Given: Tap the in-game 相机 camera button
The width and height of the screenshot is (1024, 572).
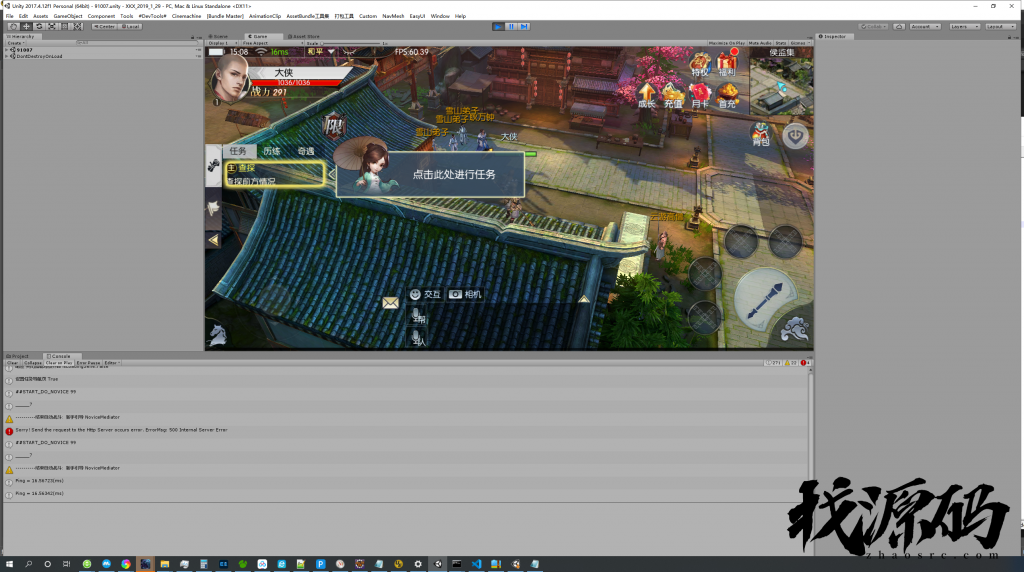Looking at the screenshot, I should coord(466,294).
